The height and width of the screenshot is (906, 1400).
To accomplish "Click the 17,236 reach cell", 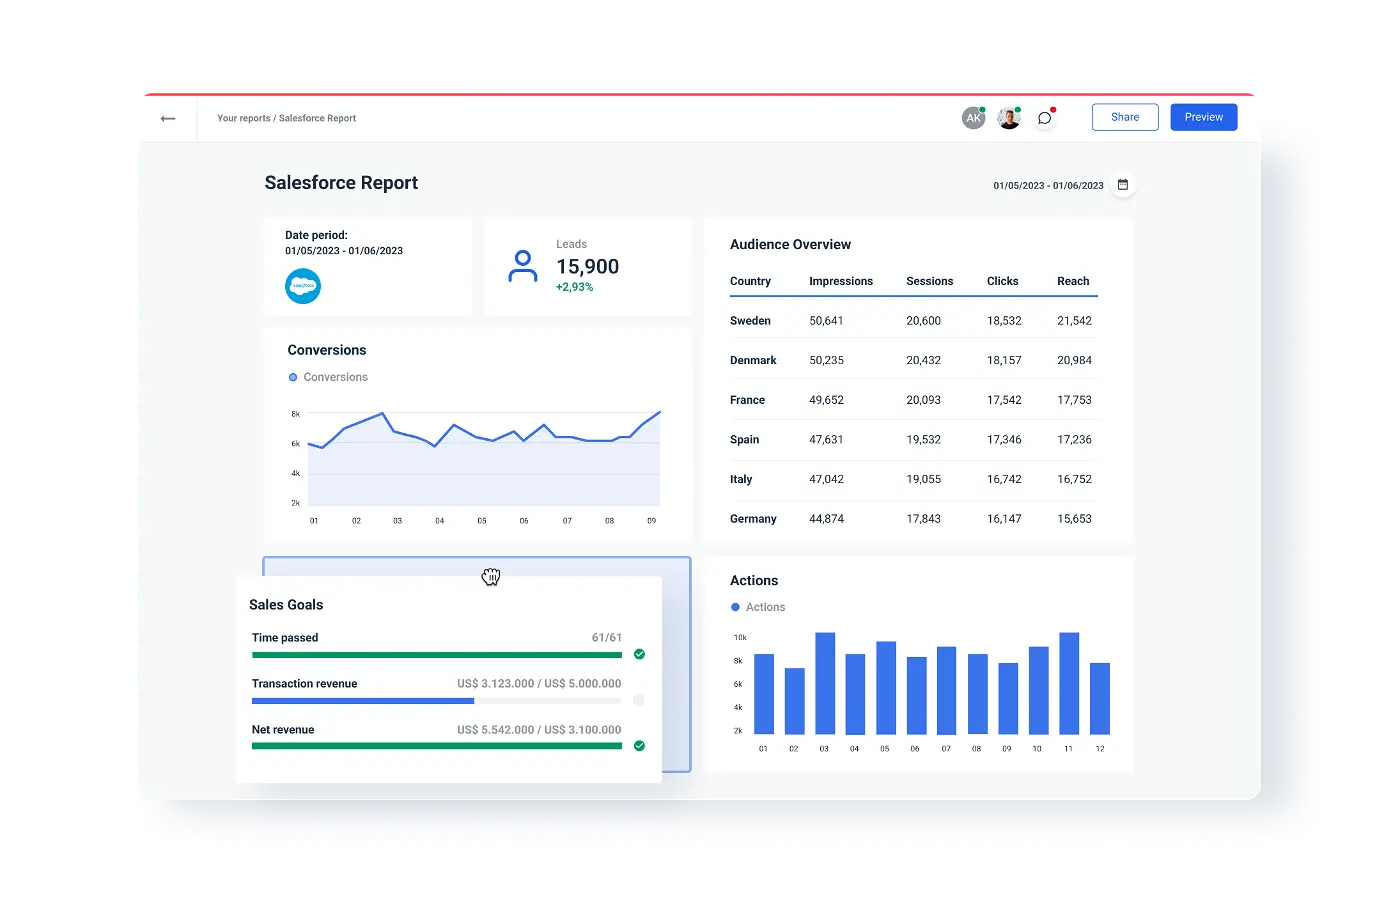I will point(1074,440).
